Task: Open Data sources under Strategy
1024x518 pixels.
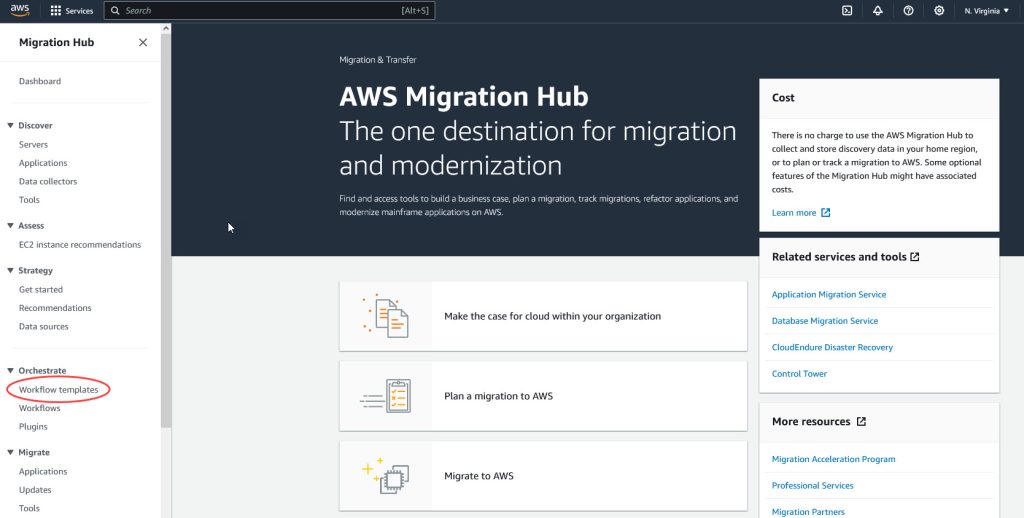Action: coord(44,326)
